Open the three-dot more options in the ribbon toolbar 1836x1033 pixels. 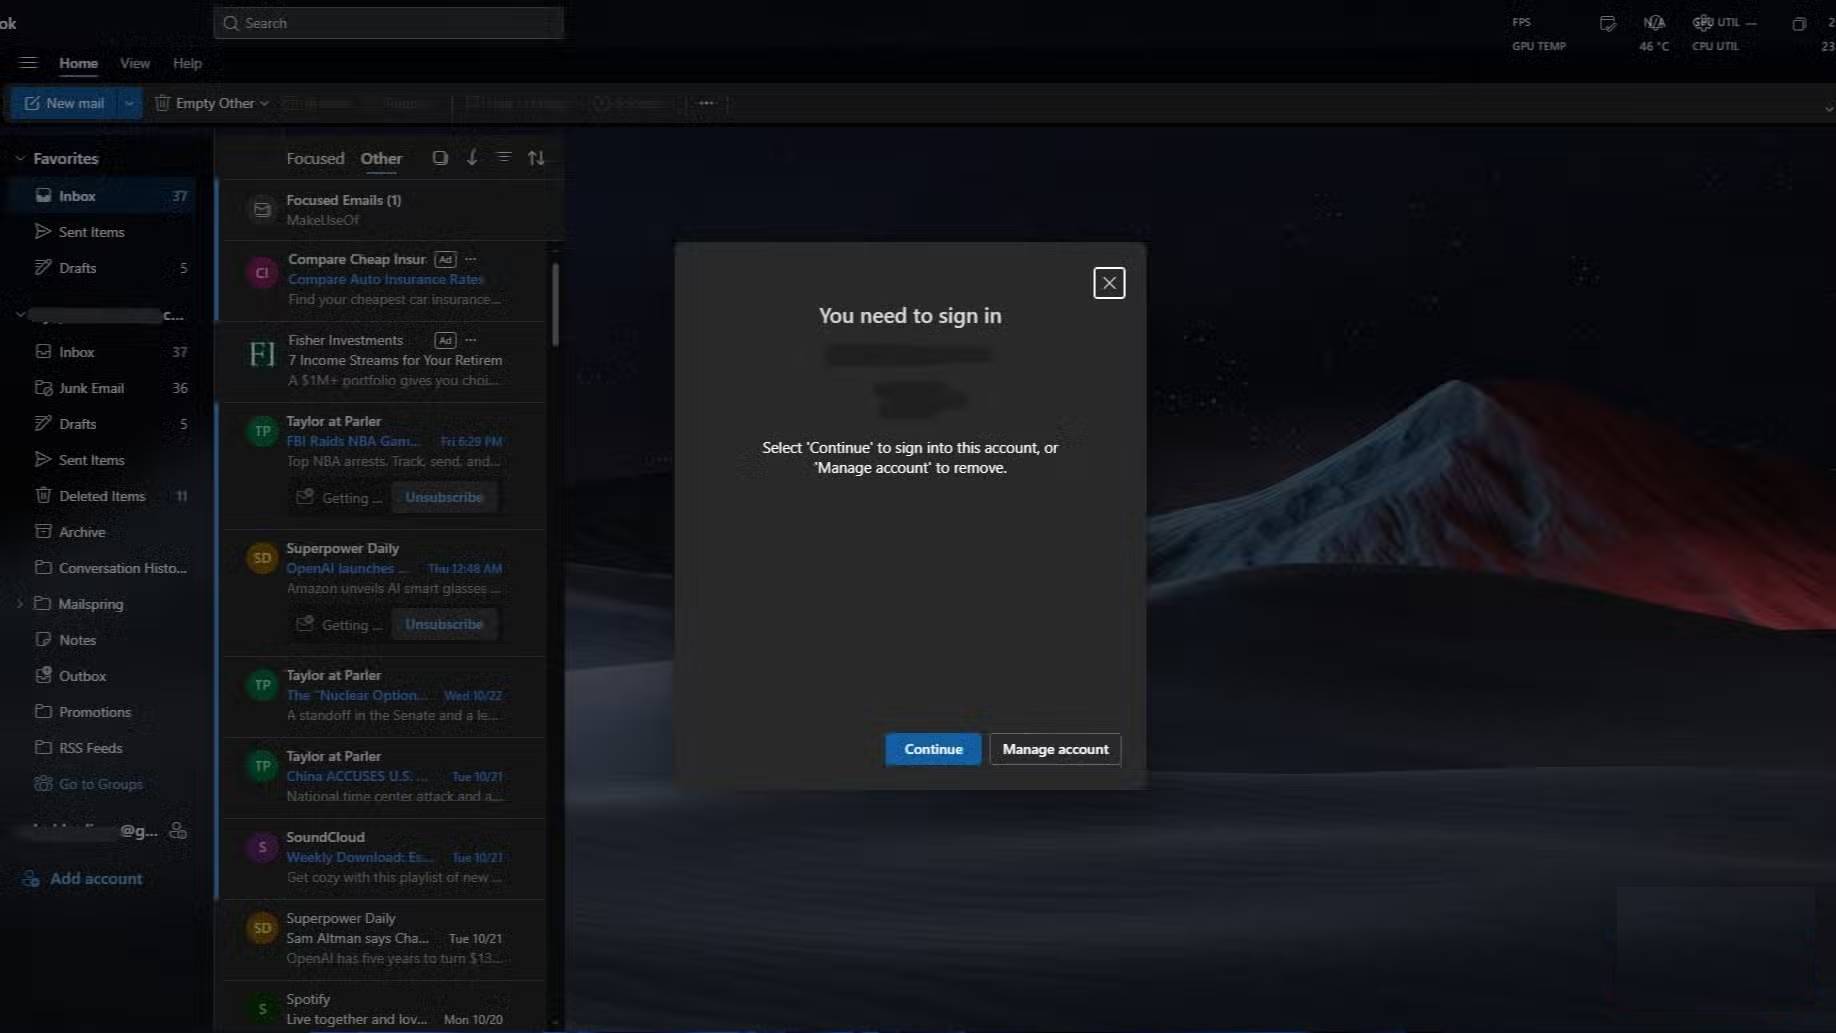pyautogui.click(x=707, y=103)
